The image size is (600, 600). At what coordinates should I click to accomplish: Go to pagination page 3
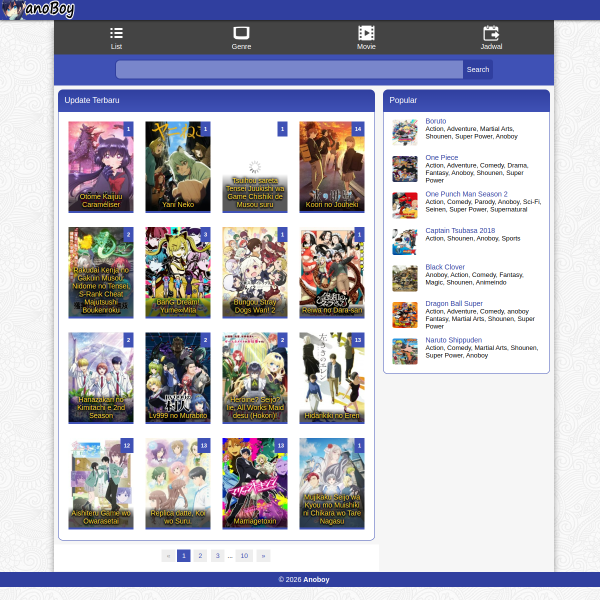(217, 556)
